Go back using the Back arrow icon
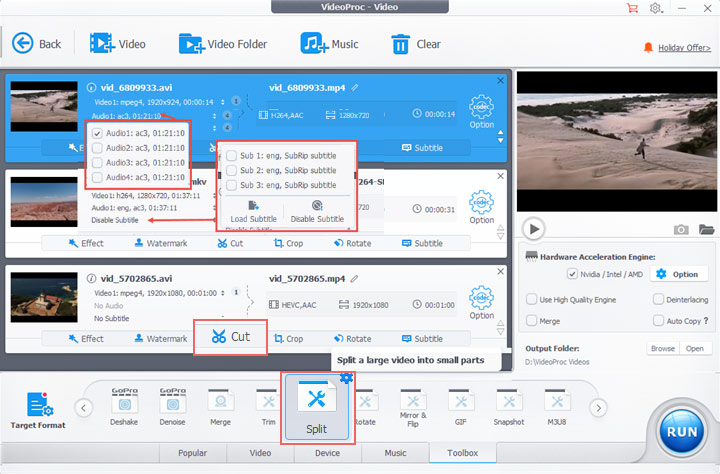 [22, 44]
